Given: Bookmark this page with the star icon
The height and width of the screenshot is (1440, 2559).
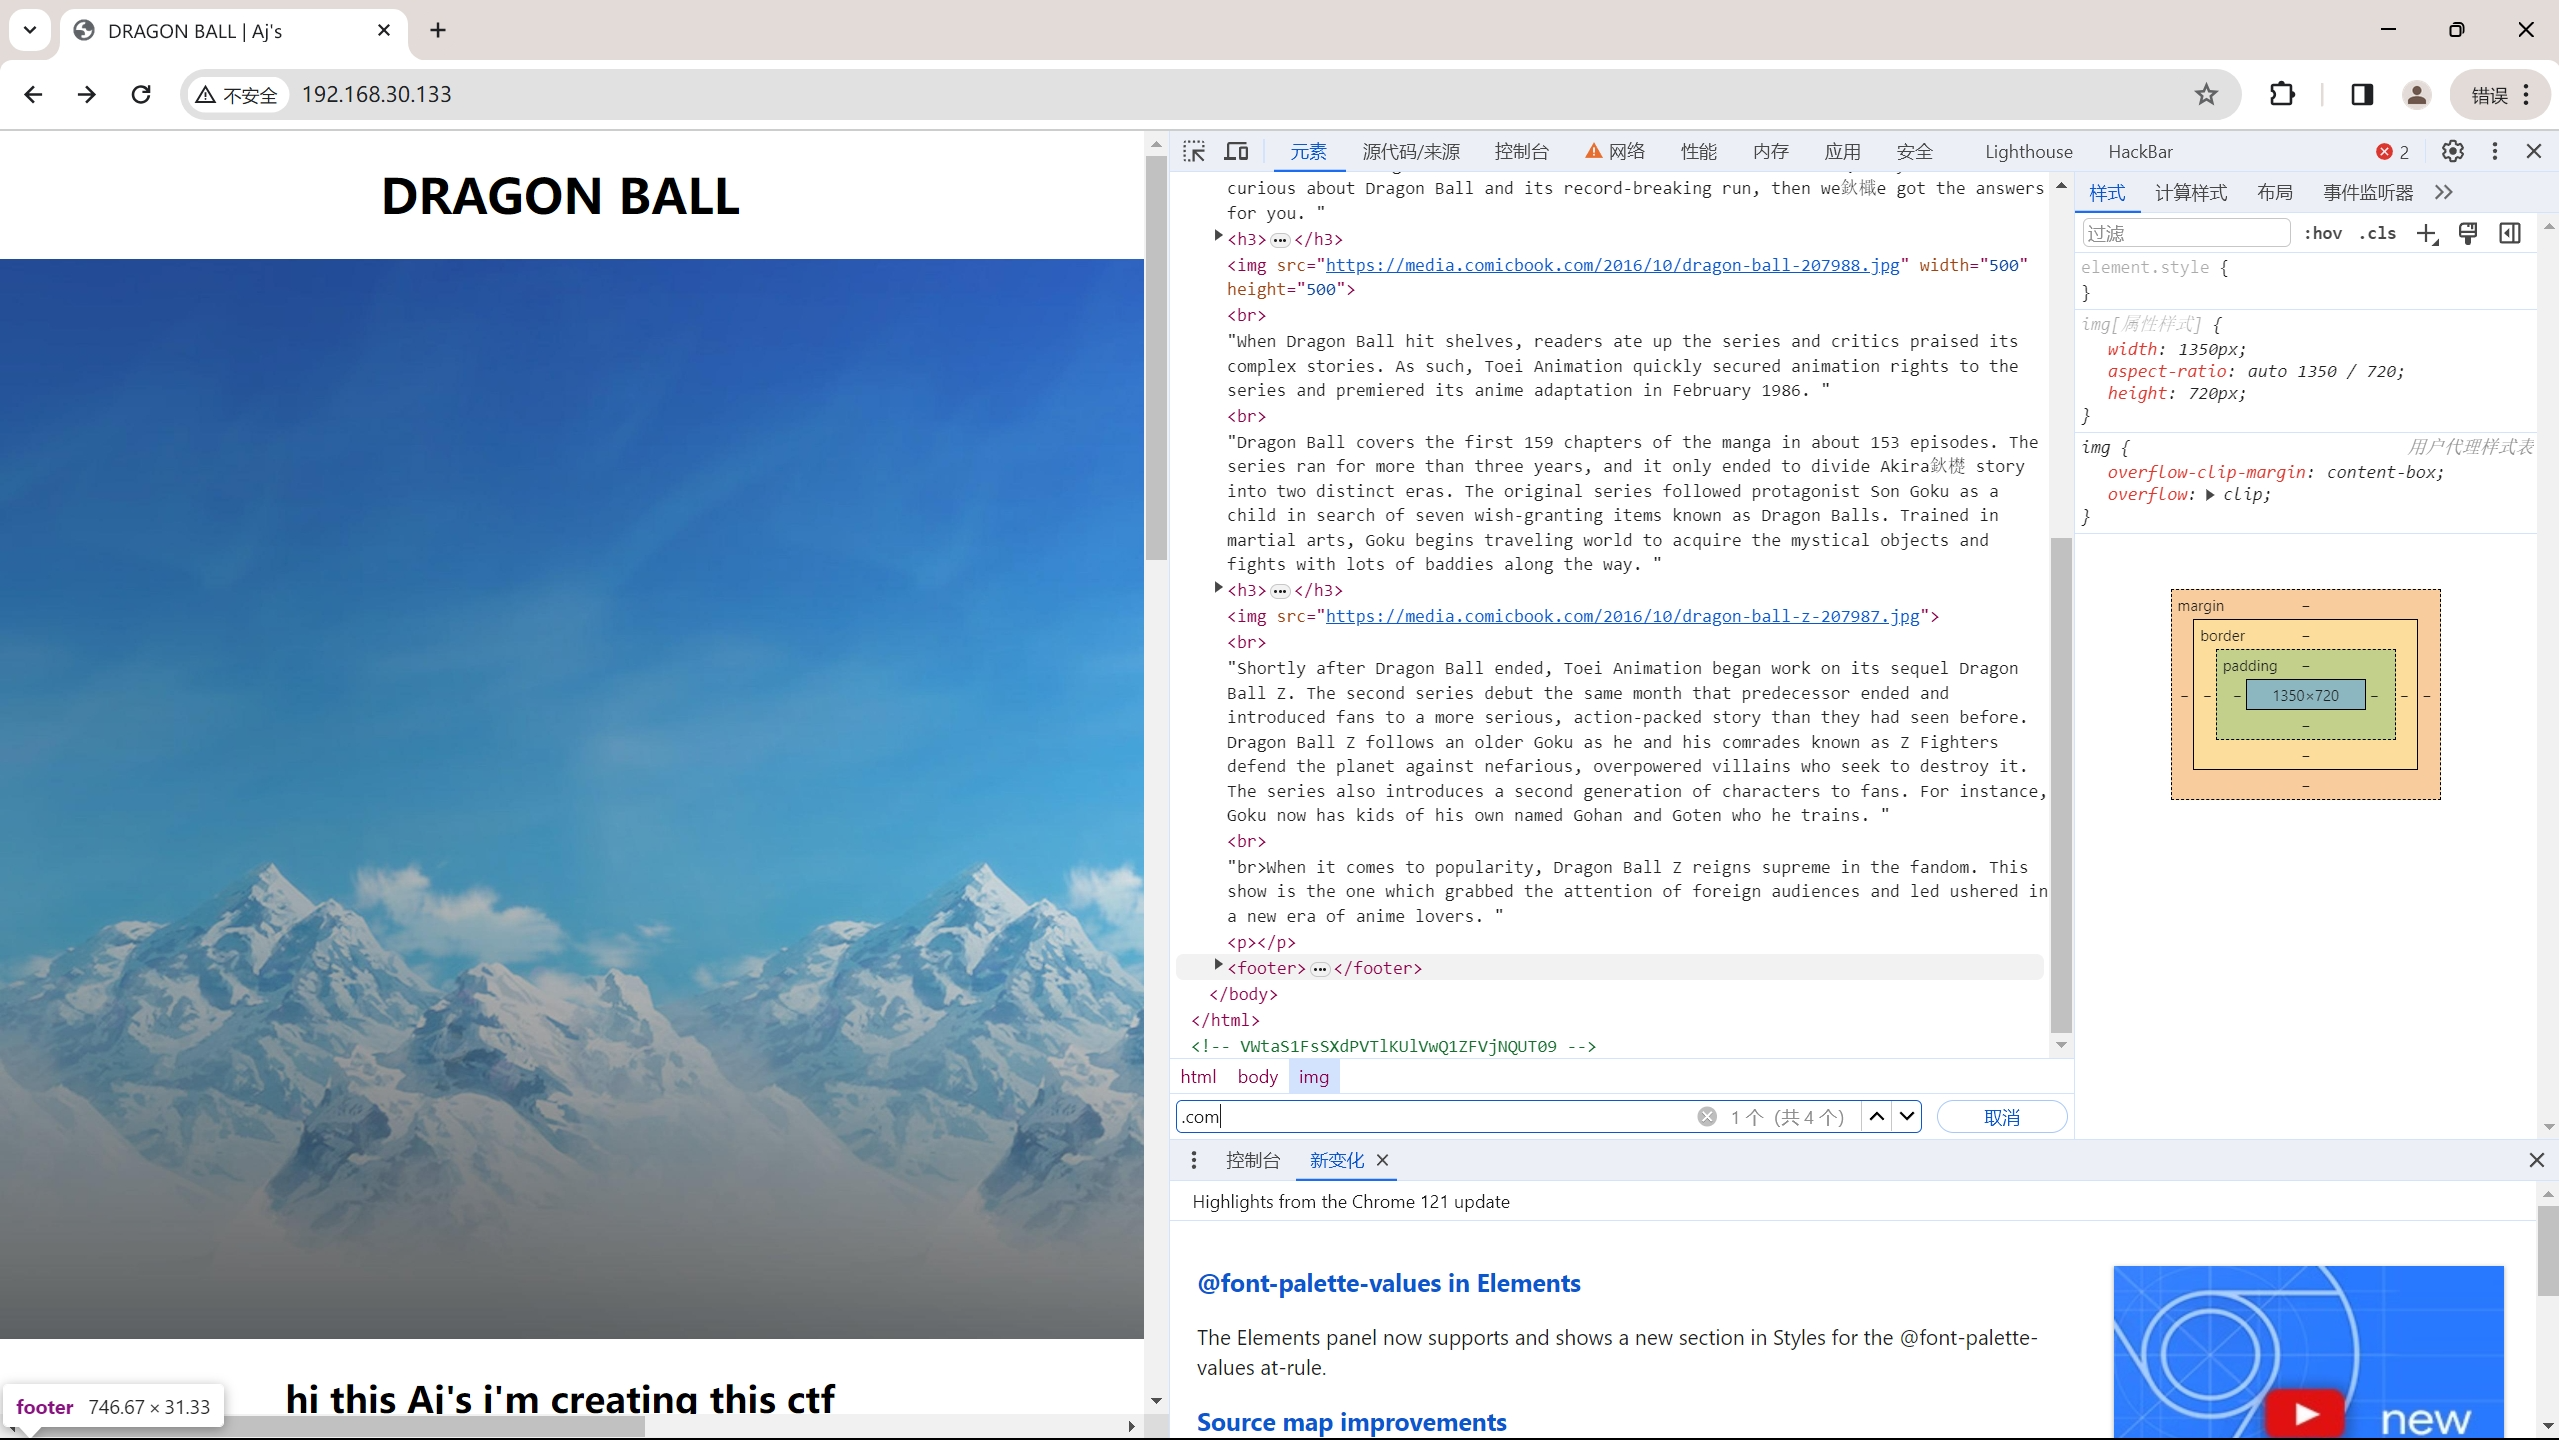Looking at the screenshot, I should [2206, 94].
